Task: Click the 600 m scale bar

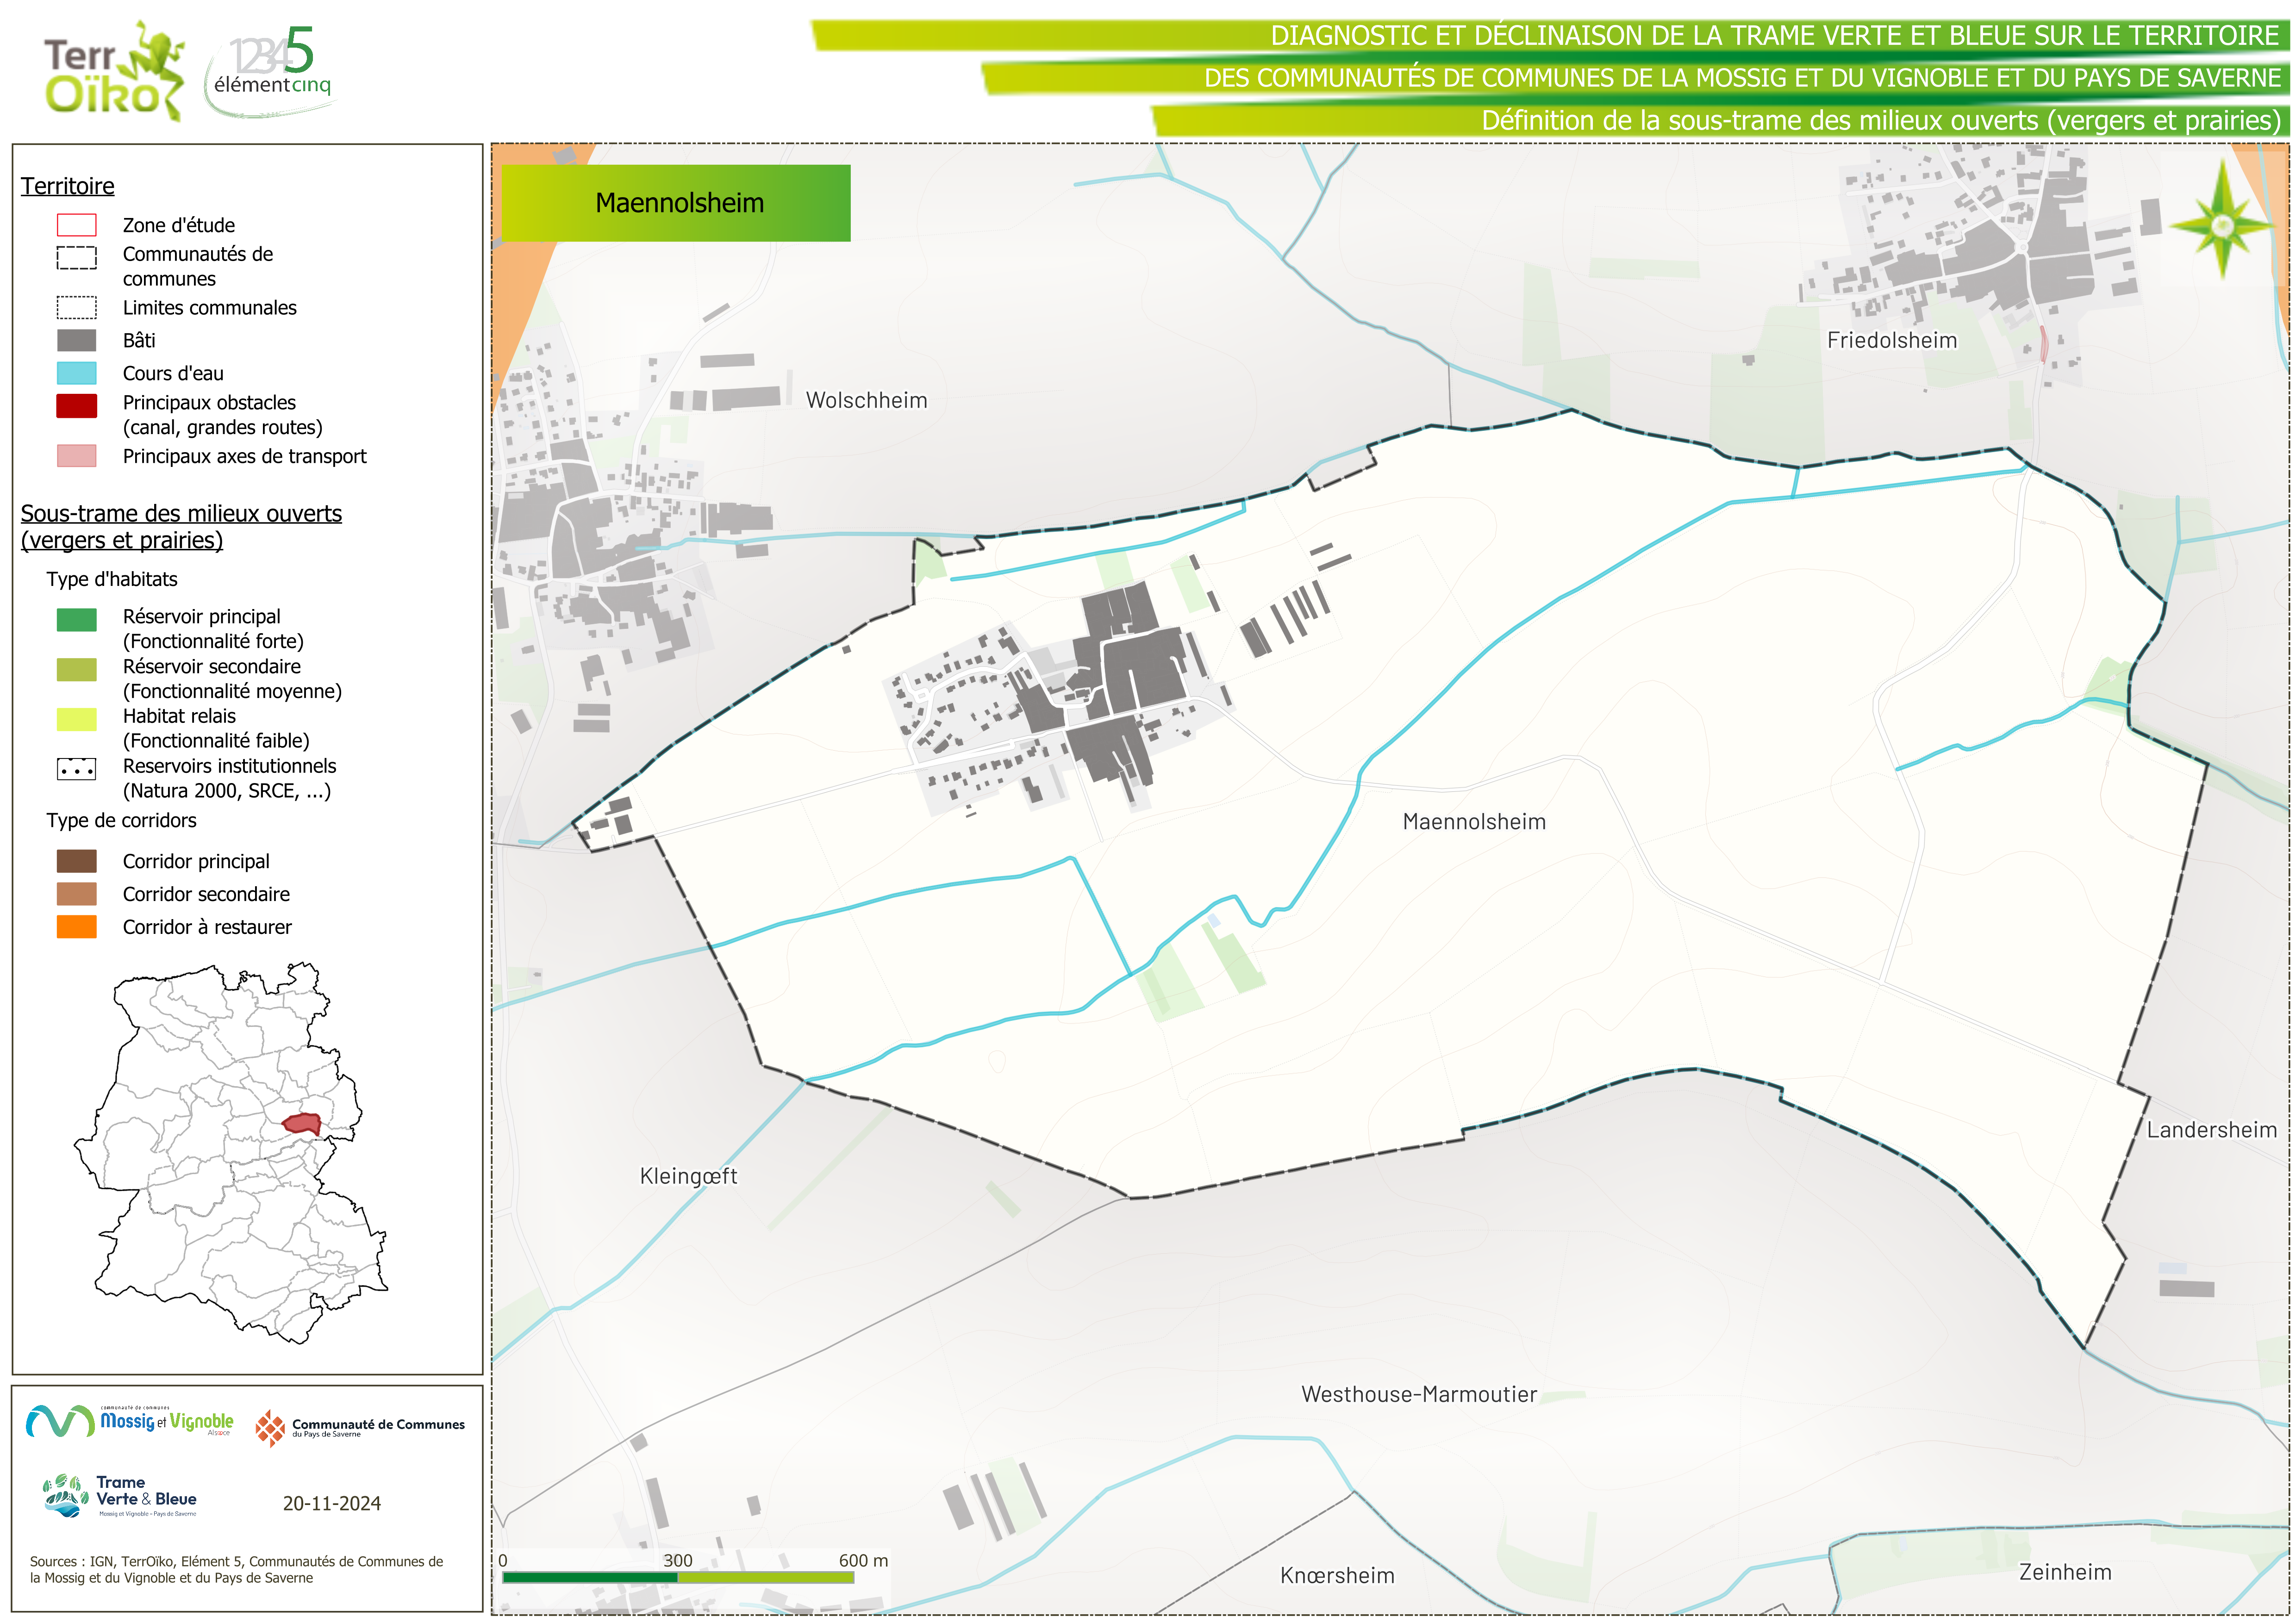Action: click(x=677, y=1577)
